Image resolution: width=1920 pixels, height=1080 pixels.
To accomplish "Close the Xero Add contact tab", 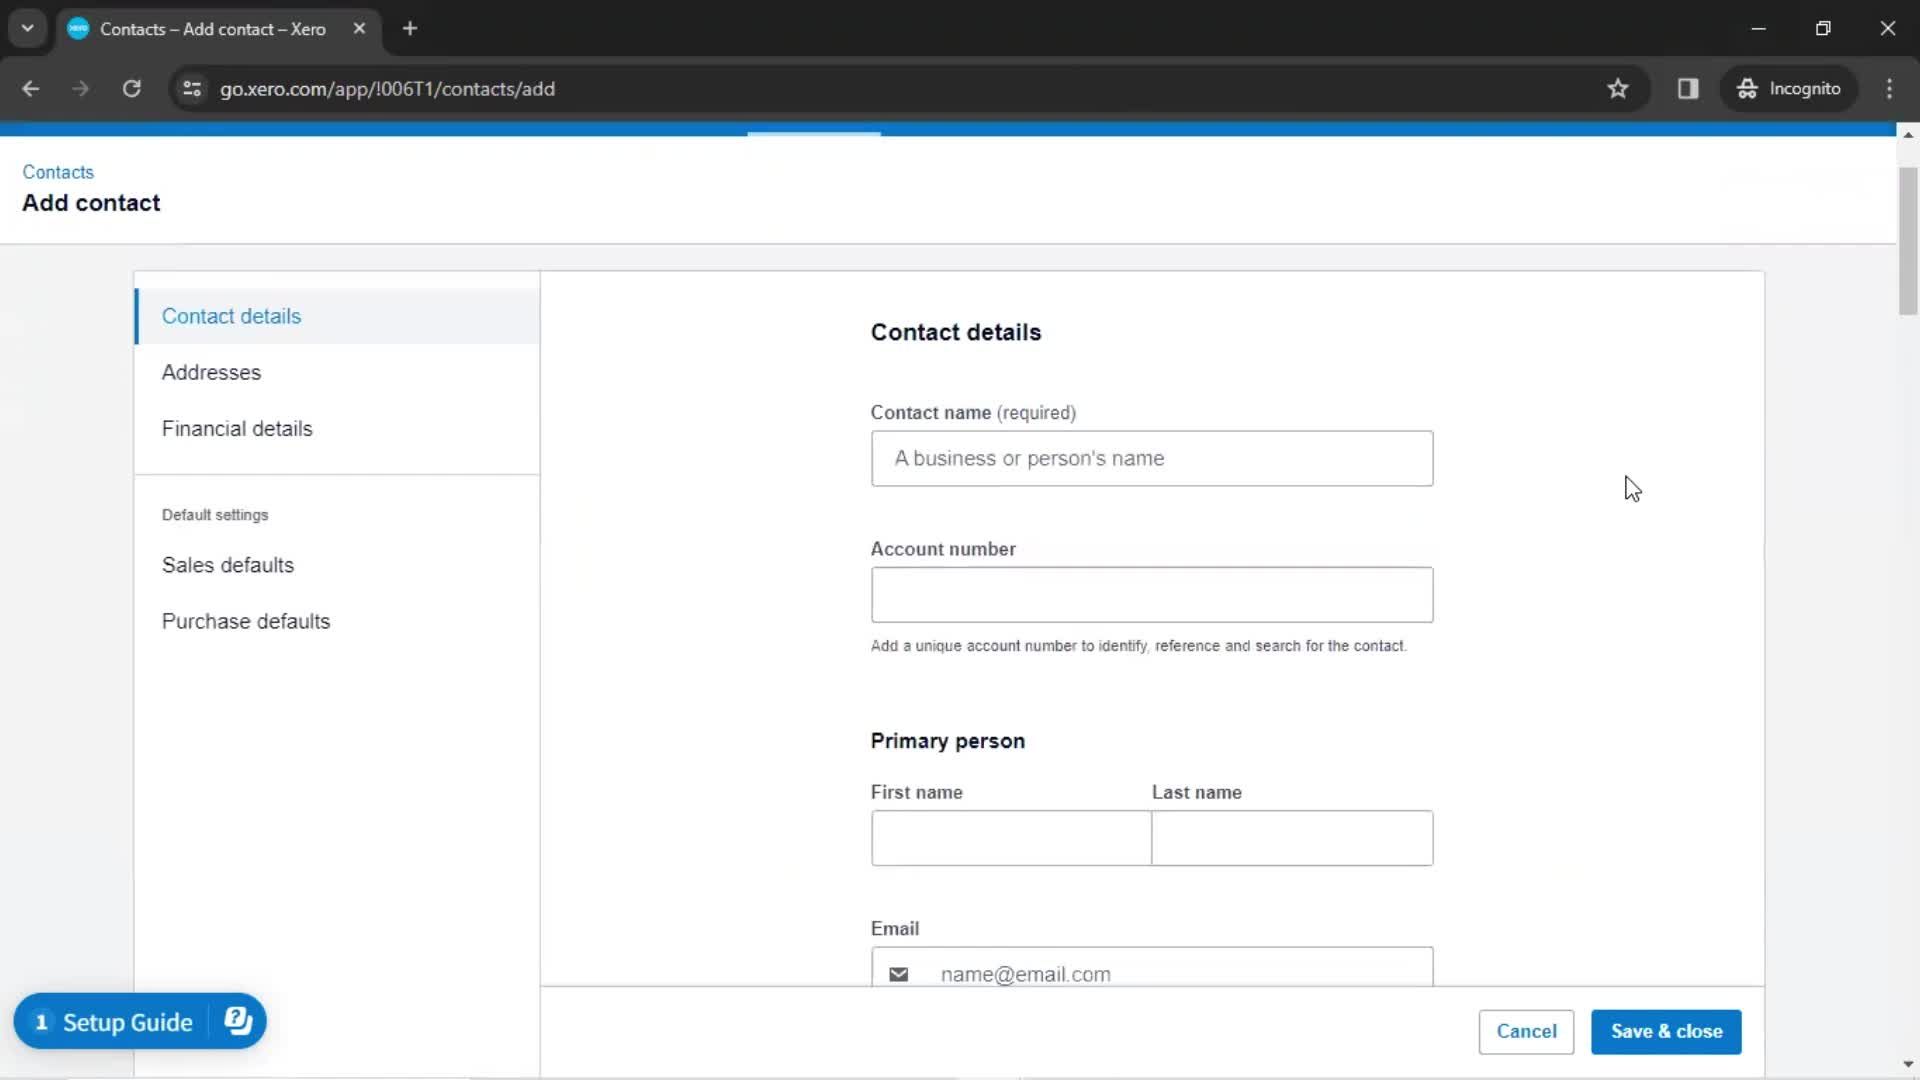I will point(359,29).
